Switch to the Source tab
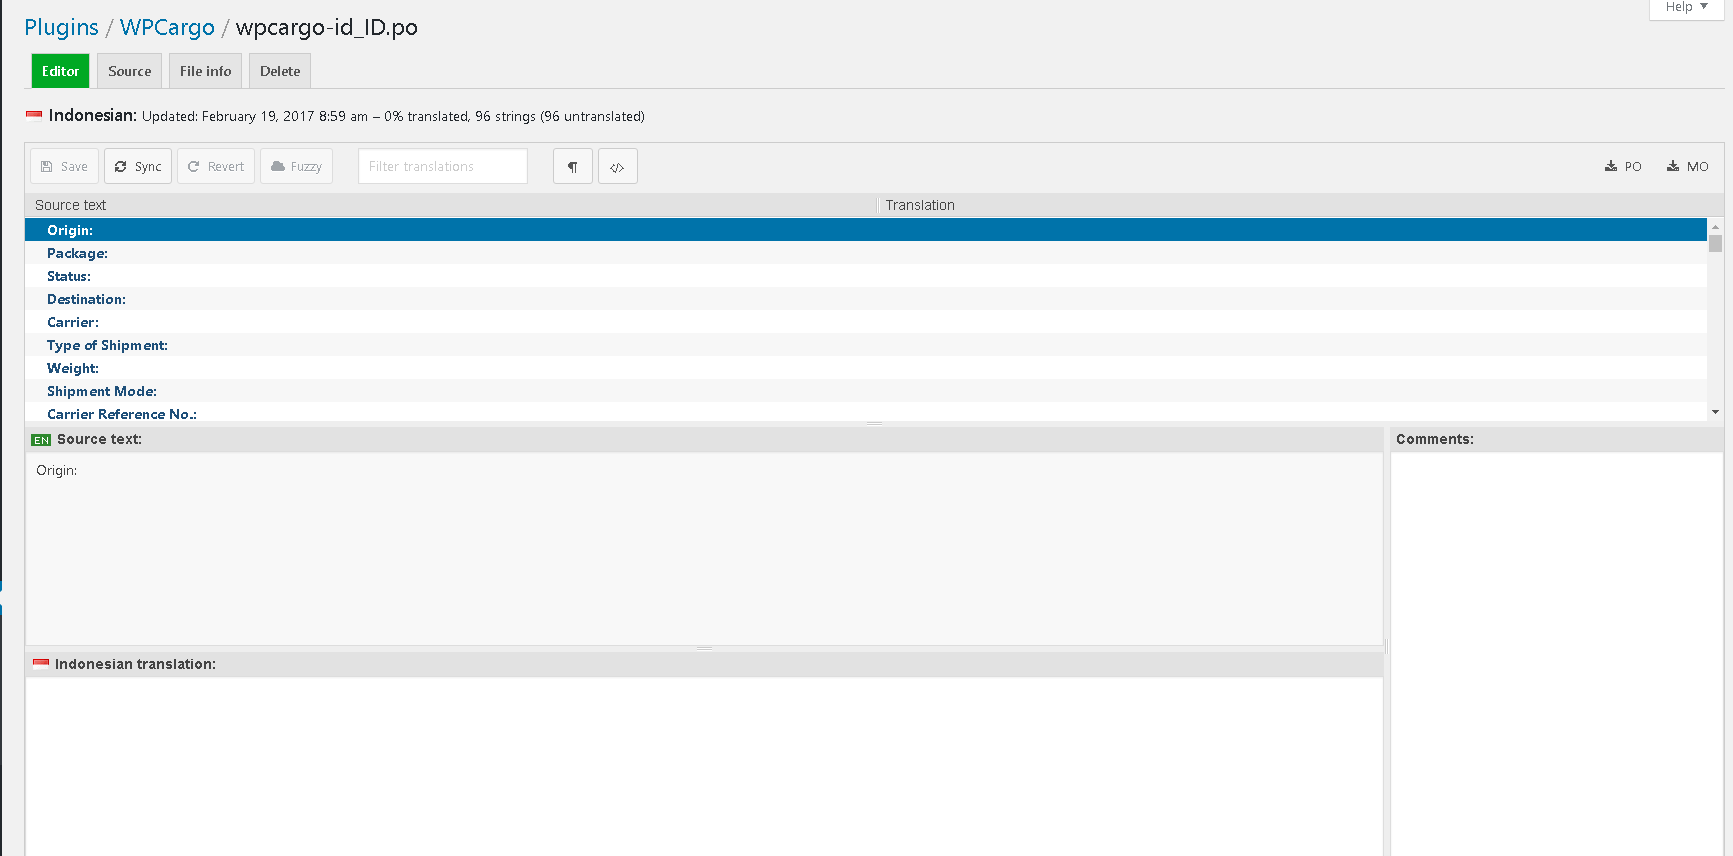Viewport: 1733px width, 856px height. click(129, 71)
